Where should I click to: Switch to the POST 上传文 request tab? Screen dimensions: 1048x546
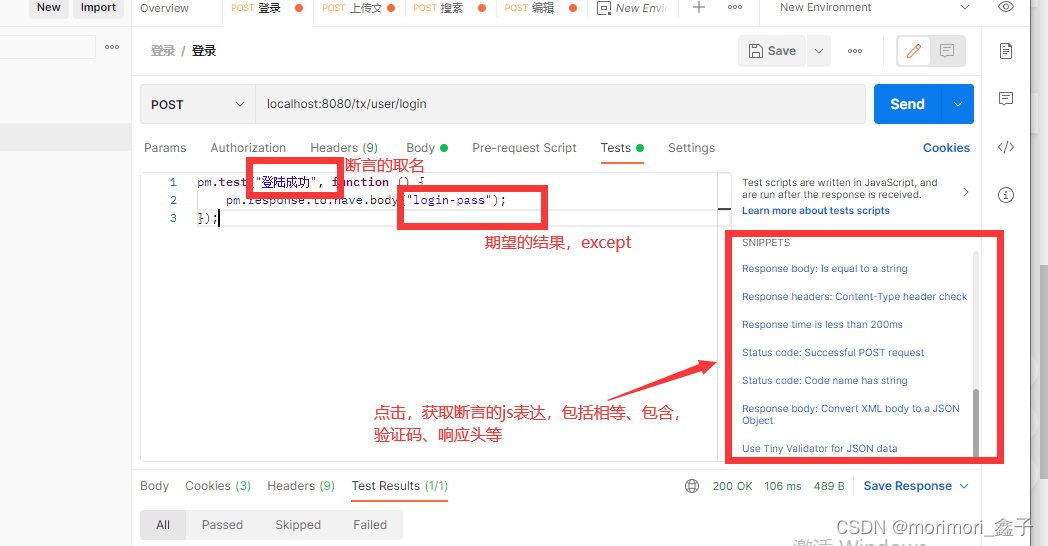pyautogui.click(x=359, y=8)
